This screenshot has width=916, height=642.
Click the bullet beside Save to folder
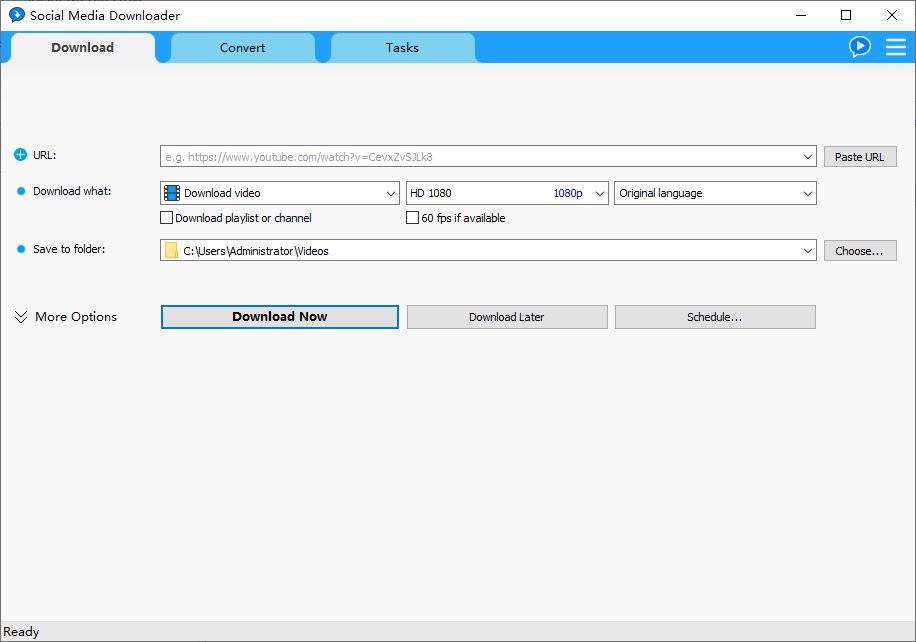coord(21,249)
